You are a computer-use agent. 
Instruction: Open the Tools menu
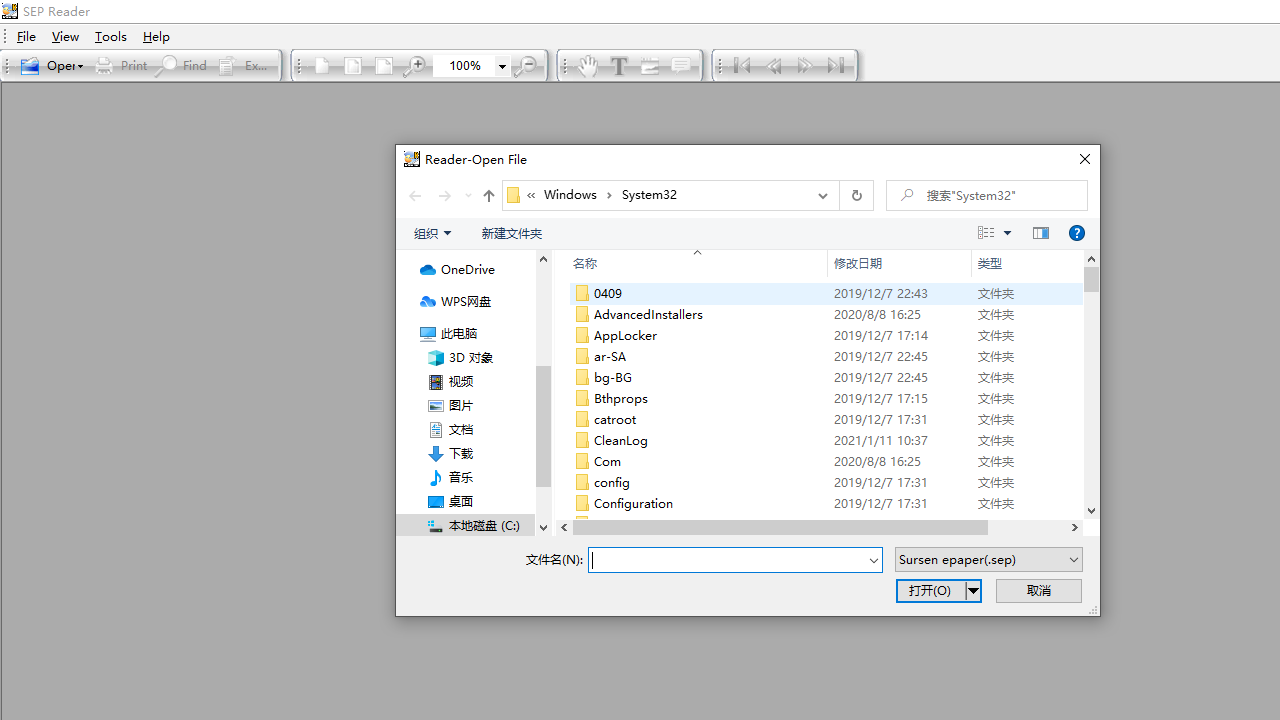pyautogui.click(x=110, y=36)
